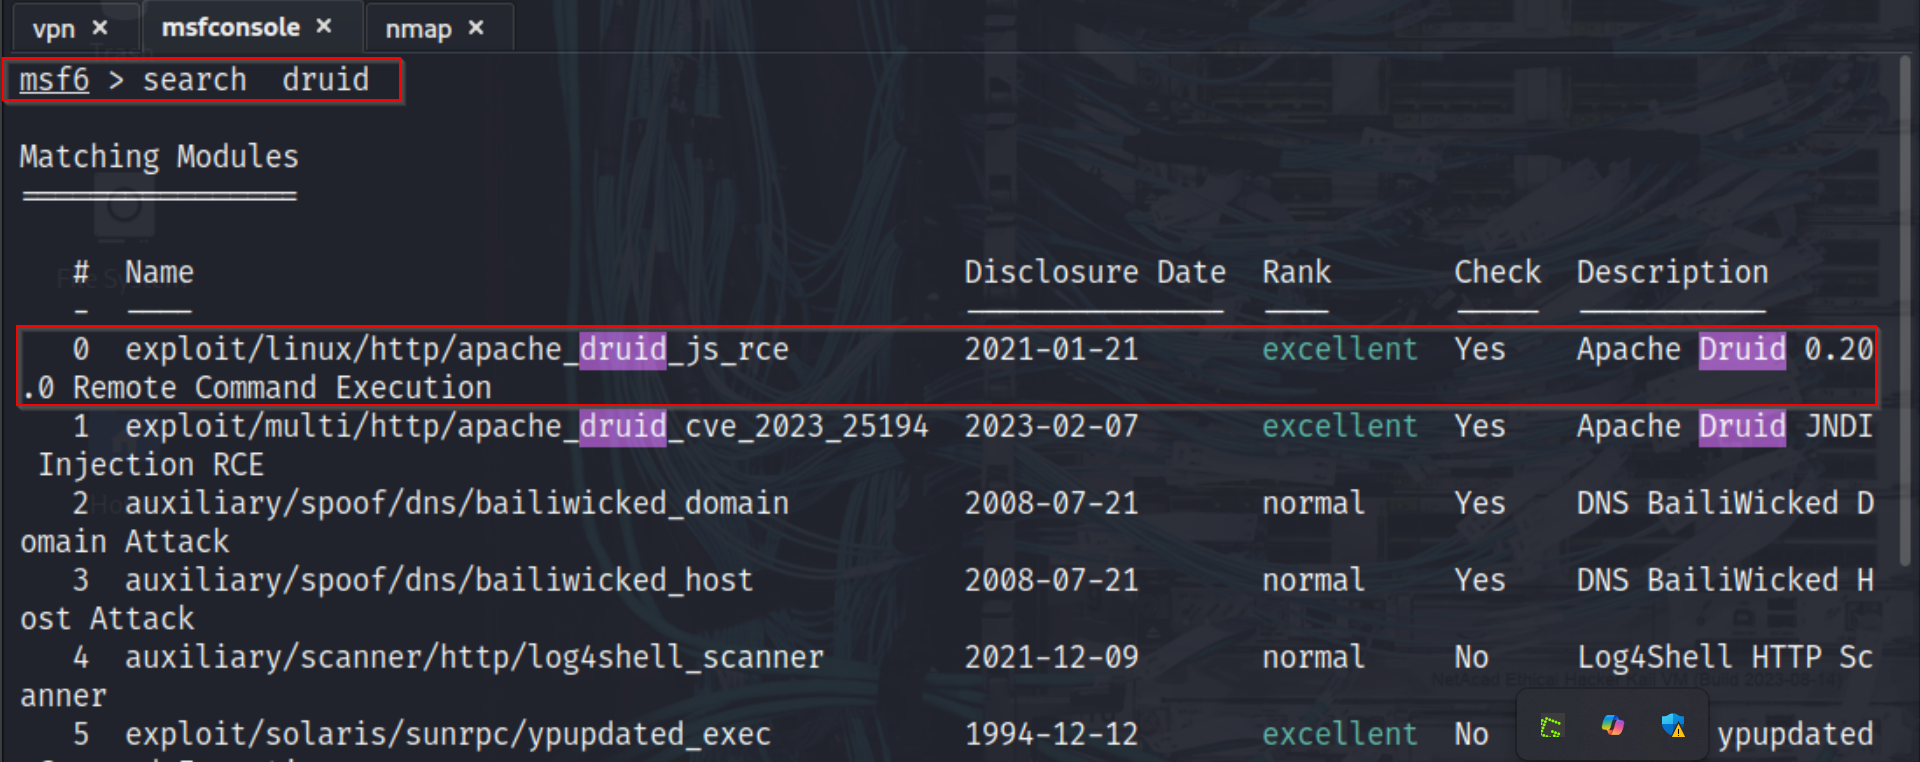
Task: Click 'Apache Druid 0.20' description text
Action: tap(1725, 349)
